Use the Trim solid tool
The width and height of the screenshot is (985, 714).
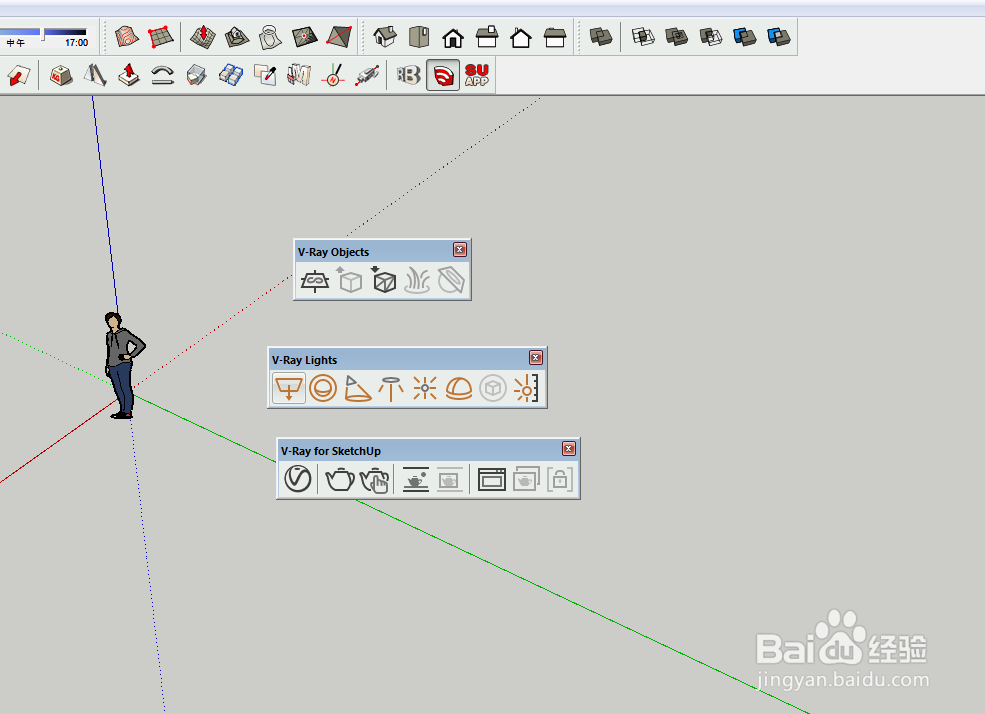tap(744, 37)
